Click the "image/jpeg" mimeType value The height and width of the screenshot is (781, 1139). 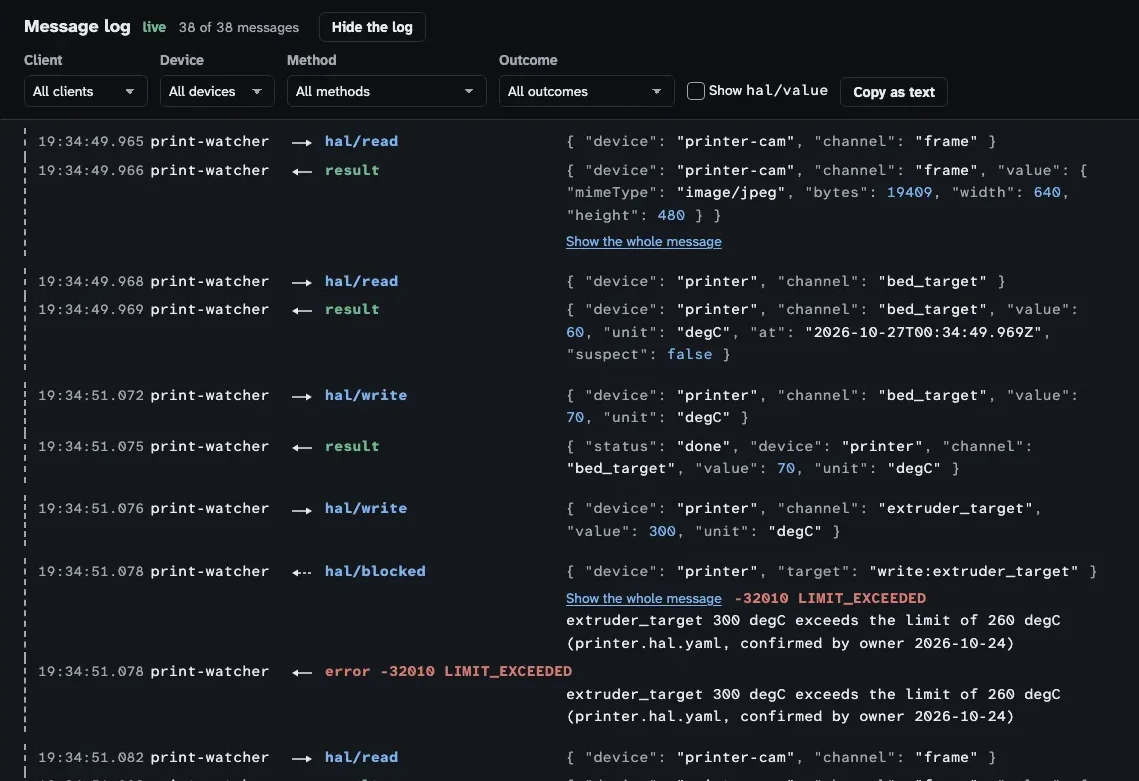coord(731,193)
